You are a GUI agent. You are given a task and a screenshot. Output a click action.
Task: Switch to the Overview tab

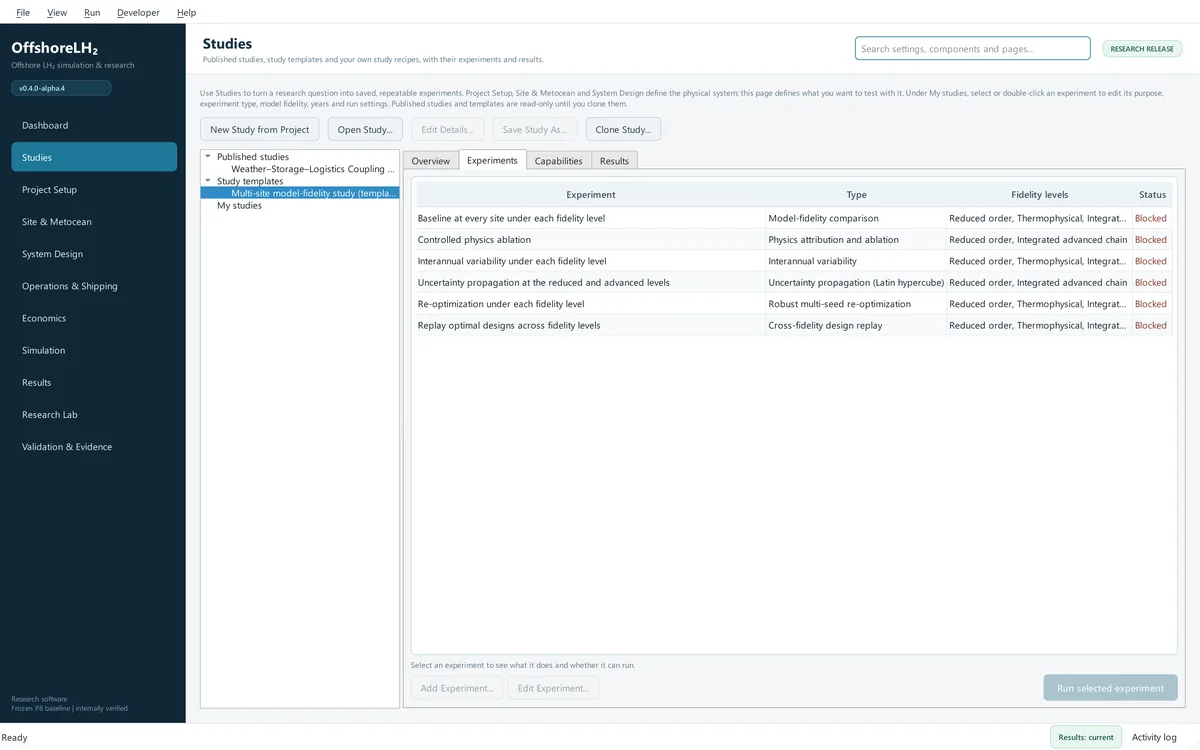click(431, 160)
